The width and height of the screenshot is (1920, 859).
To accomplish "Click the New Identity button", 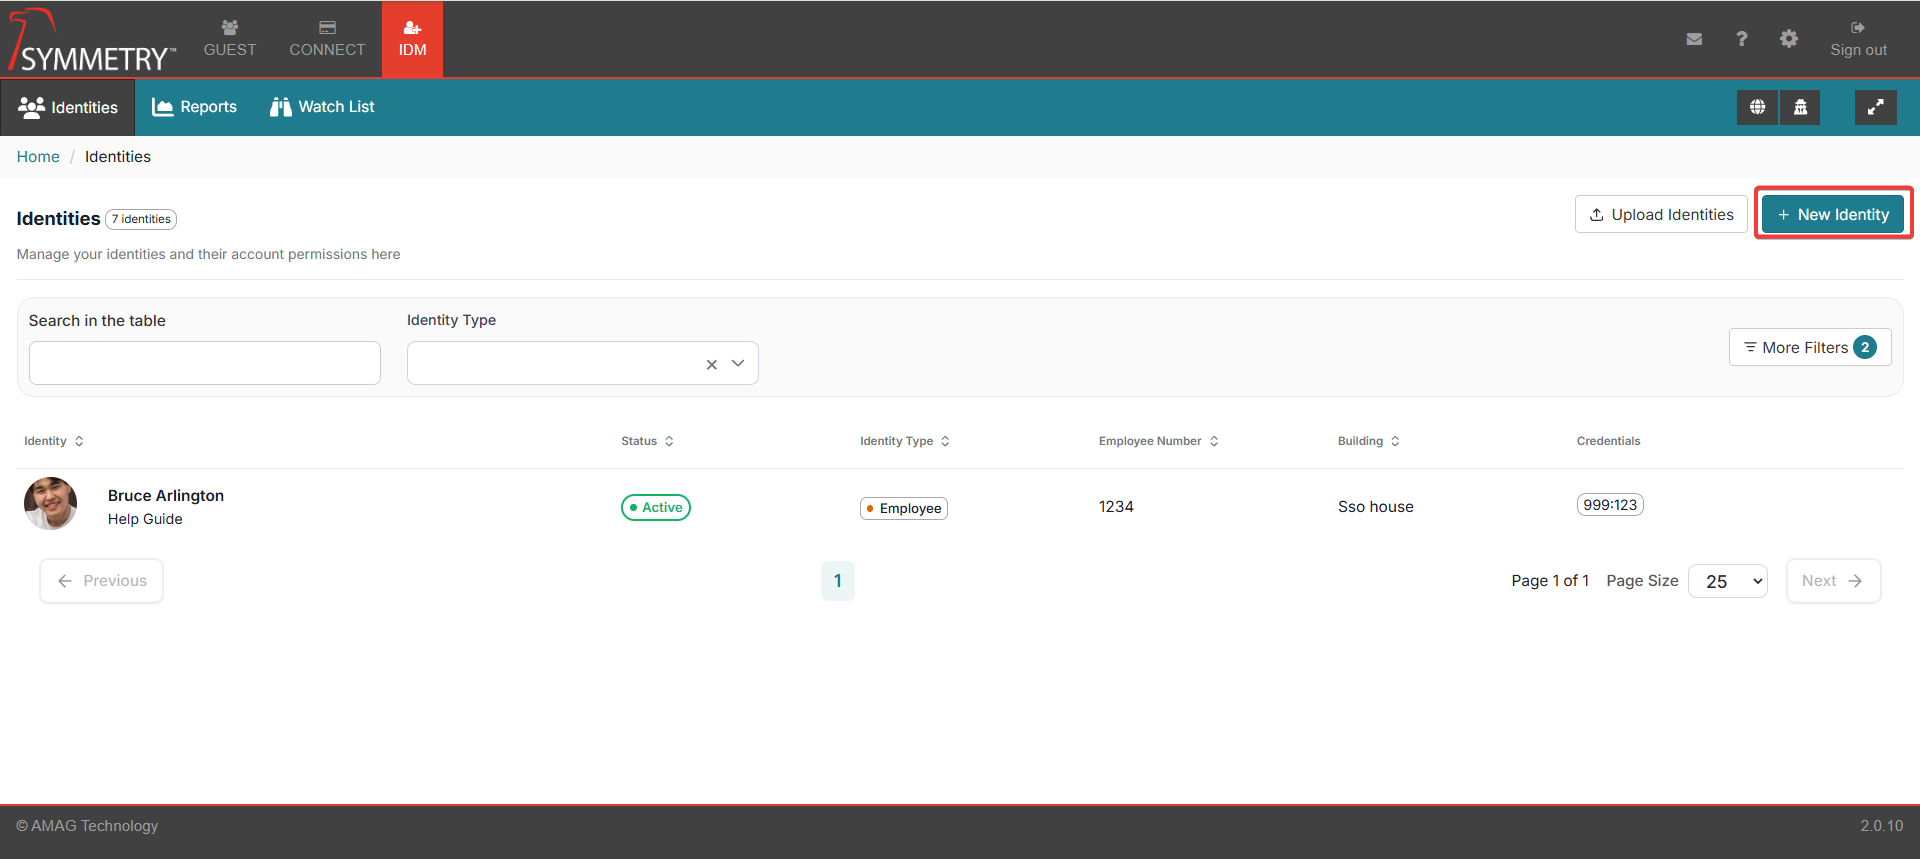I will 1832,215.
